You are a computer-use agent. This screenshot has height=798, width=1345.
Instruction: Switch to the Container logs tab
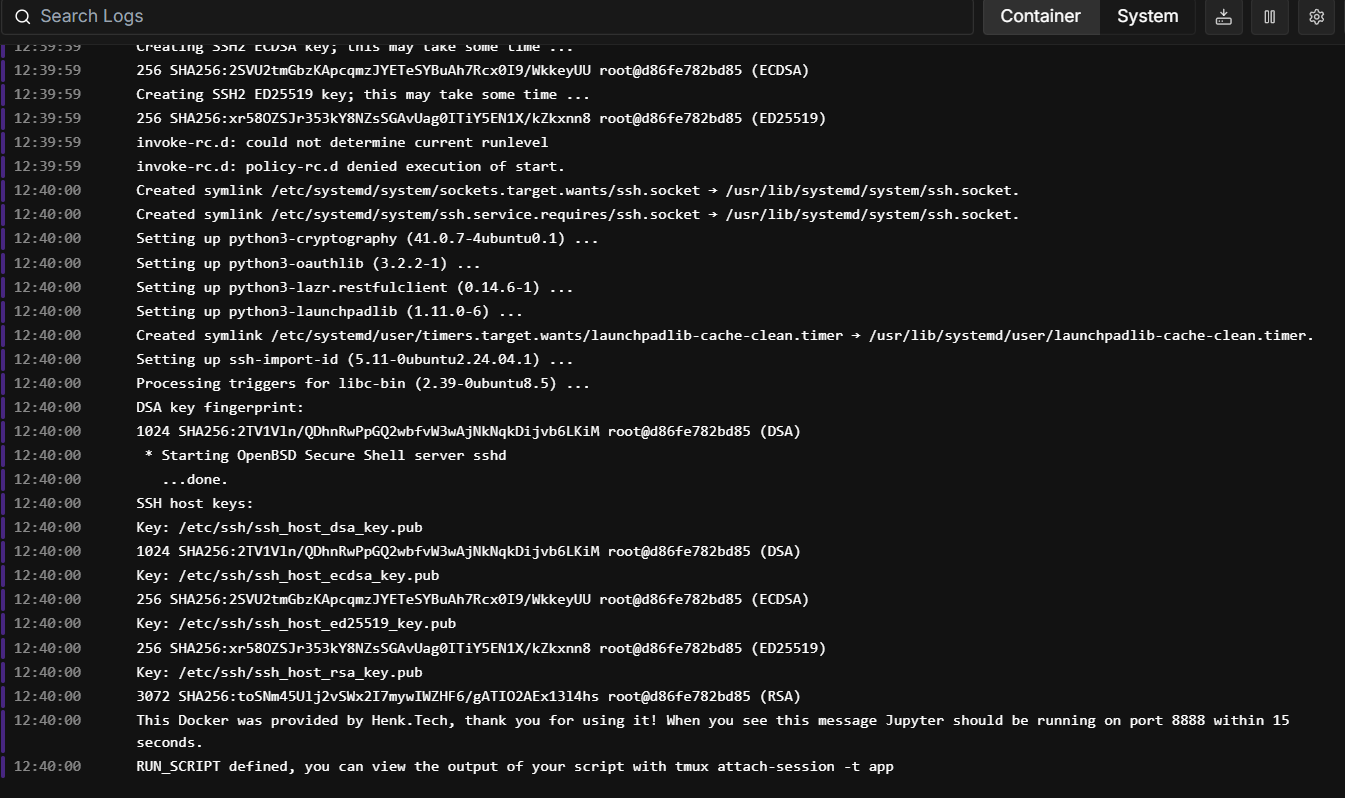click(1040, 17)
